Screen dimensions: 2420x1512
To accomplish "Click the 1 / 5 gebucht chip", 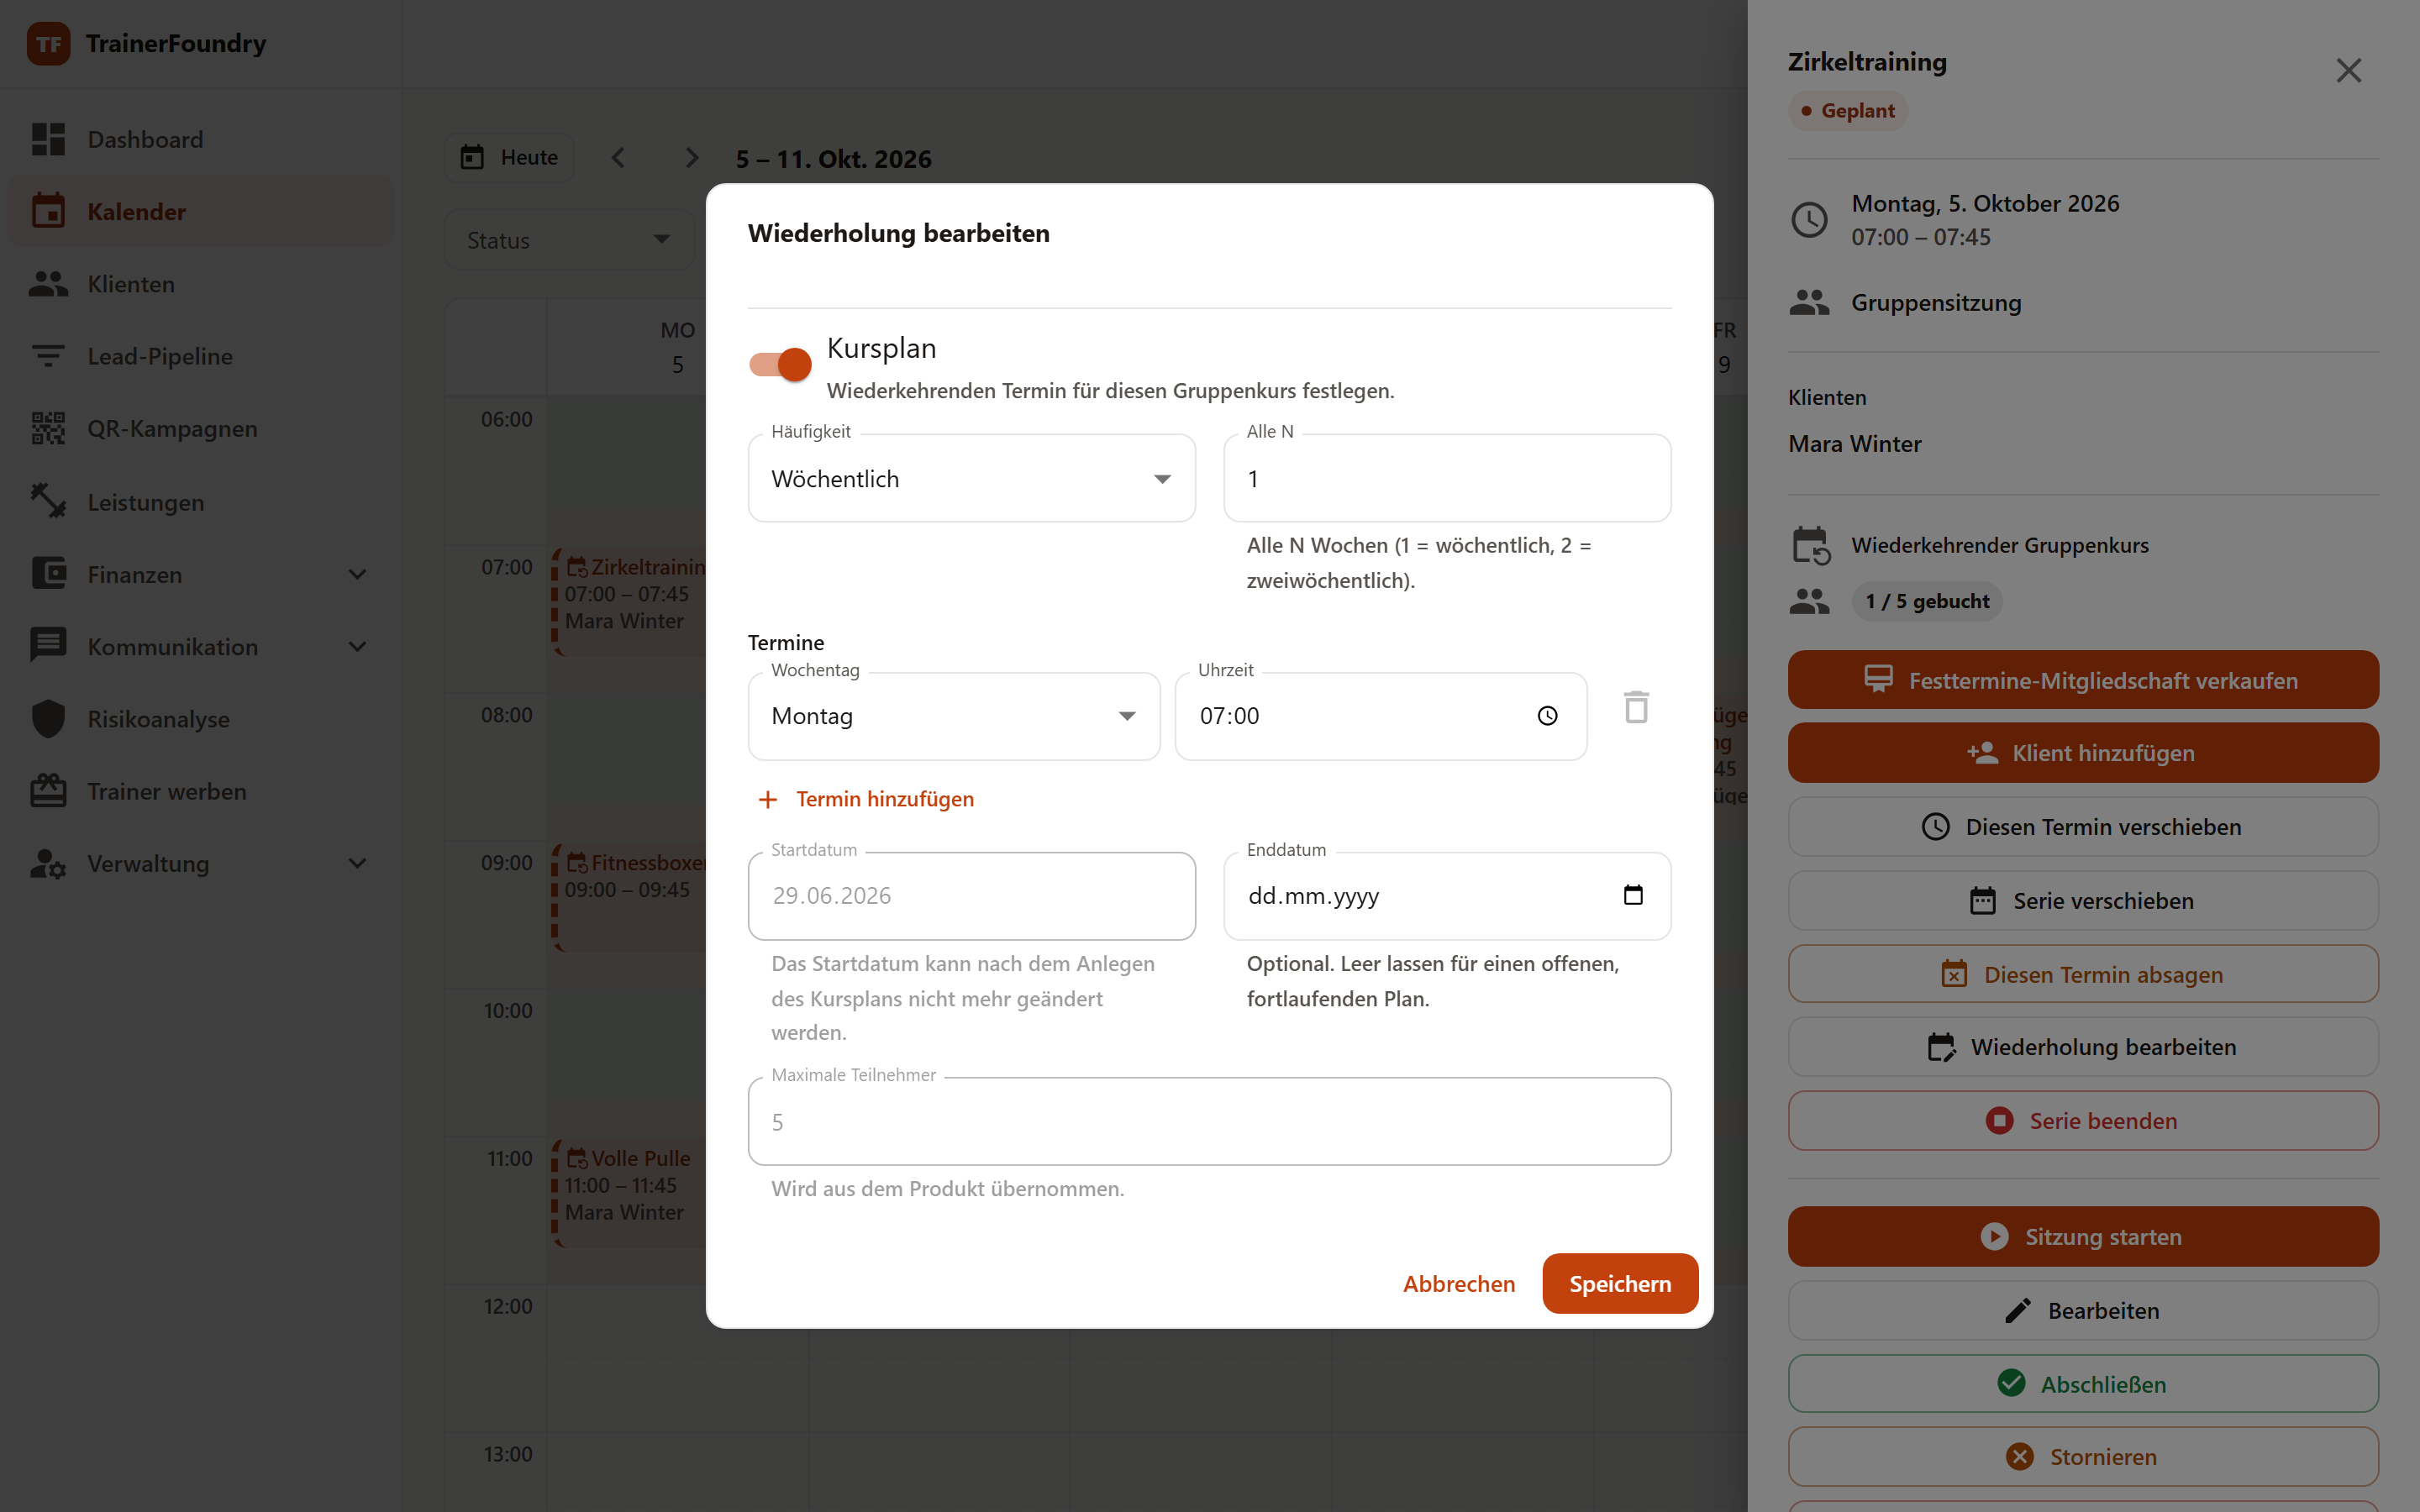I will [1926, 601].
